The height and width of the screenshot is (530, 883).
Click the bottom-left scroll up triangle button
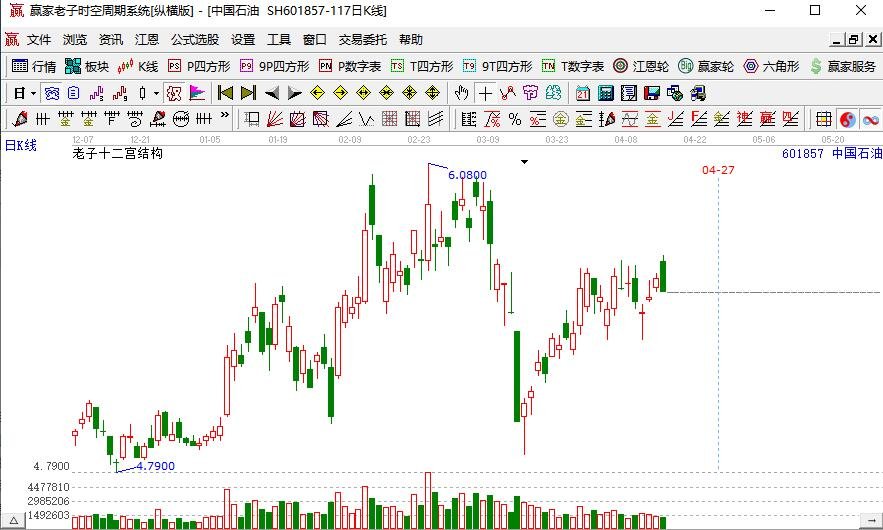(14, 520)
